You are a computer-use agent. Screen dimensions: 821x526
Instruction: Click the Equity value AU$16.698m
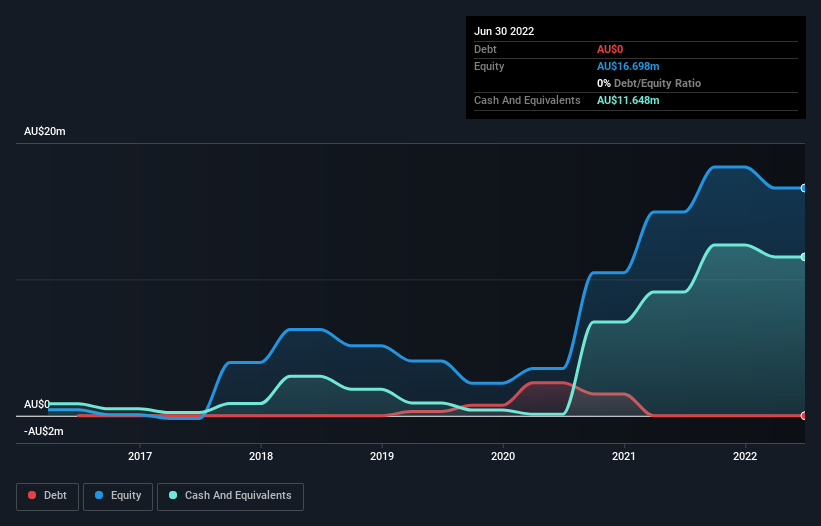pyautogui.click(x=628, y=66)
